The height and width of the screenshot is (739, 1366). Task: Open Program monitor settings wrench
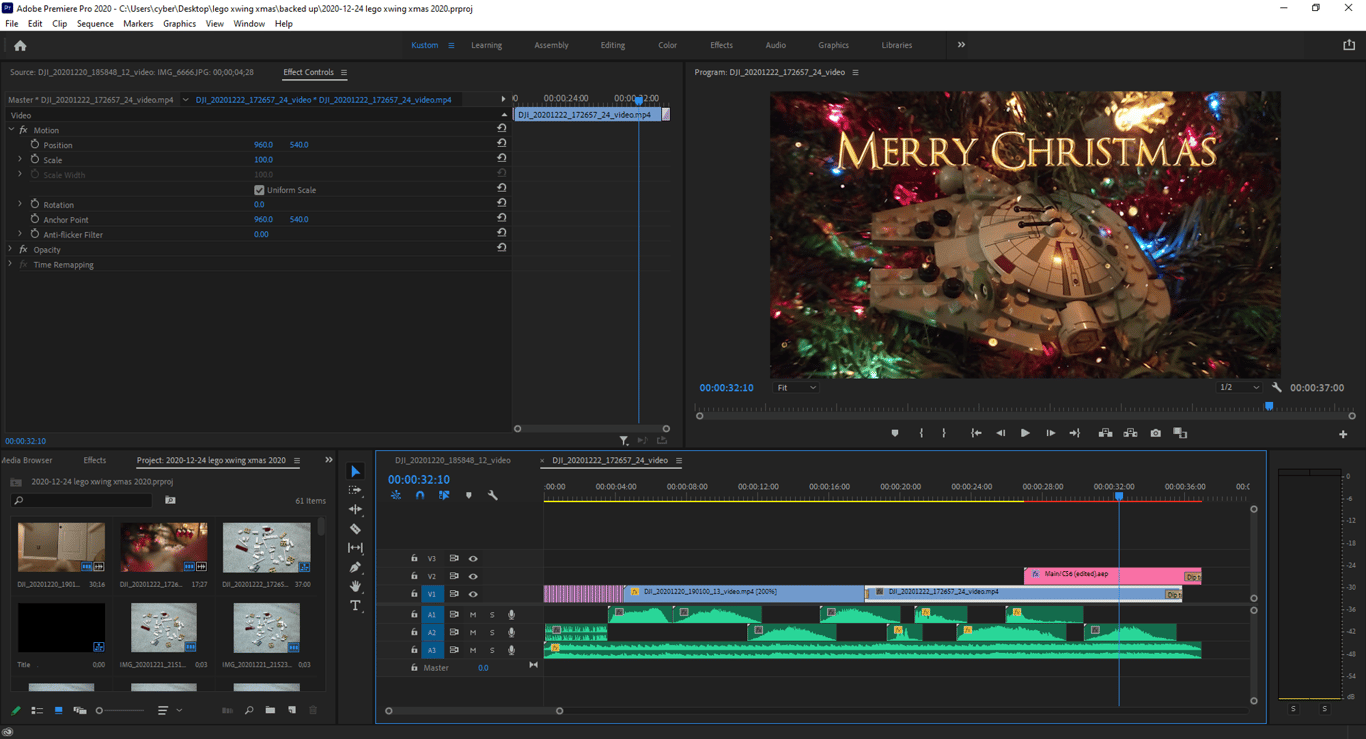coord(1276,387)
